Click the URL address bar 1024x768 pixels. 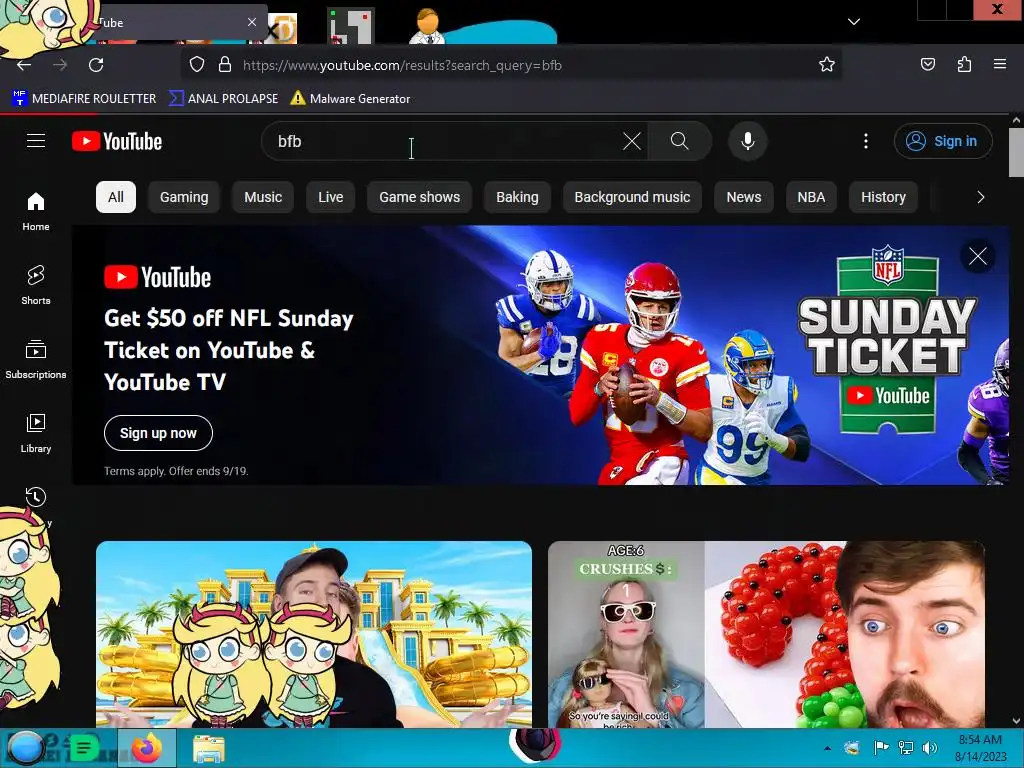(x=511, y=65)
